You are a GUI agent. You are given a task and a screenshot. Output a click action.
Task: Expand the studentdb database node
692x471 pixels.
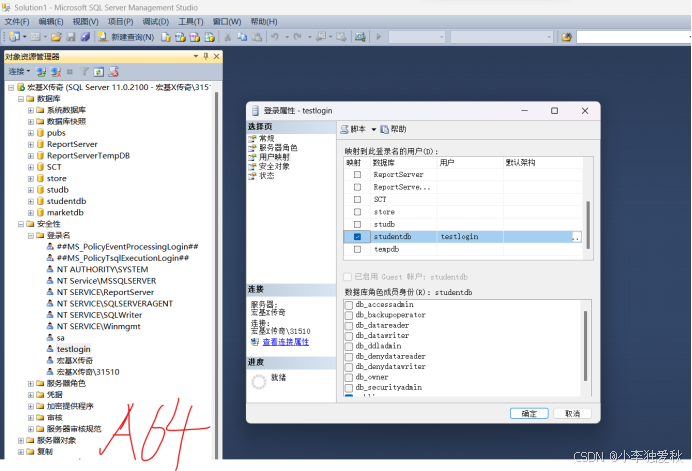[x=30, y=201]
